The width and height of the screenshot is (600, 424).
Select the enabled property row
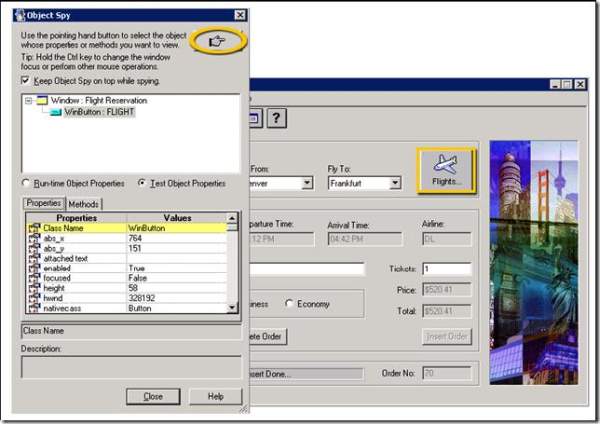(x=127, y=268)
